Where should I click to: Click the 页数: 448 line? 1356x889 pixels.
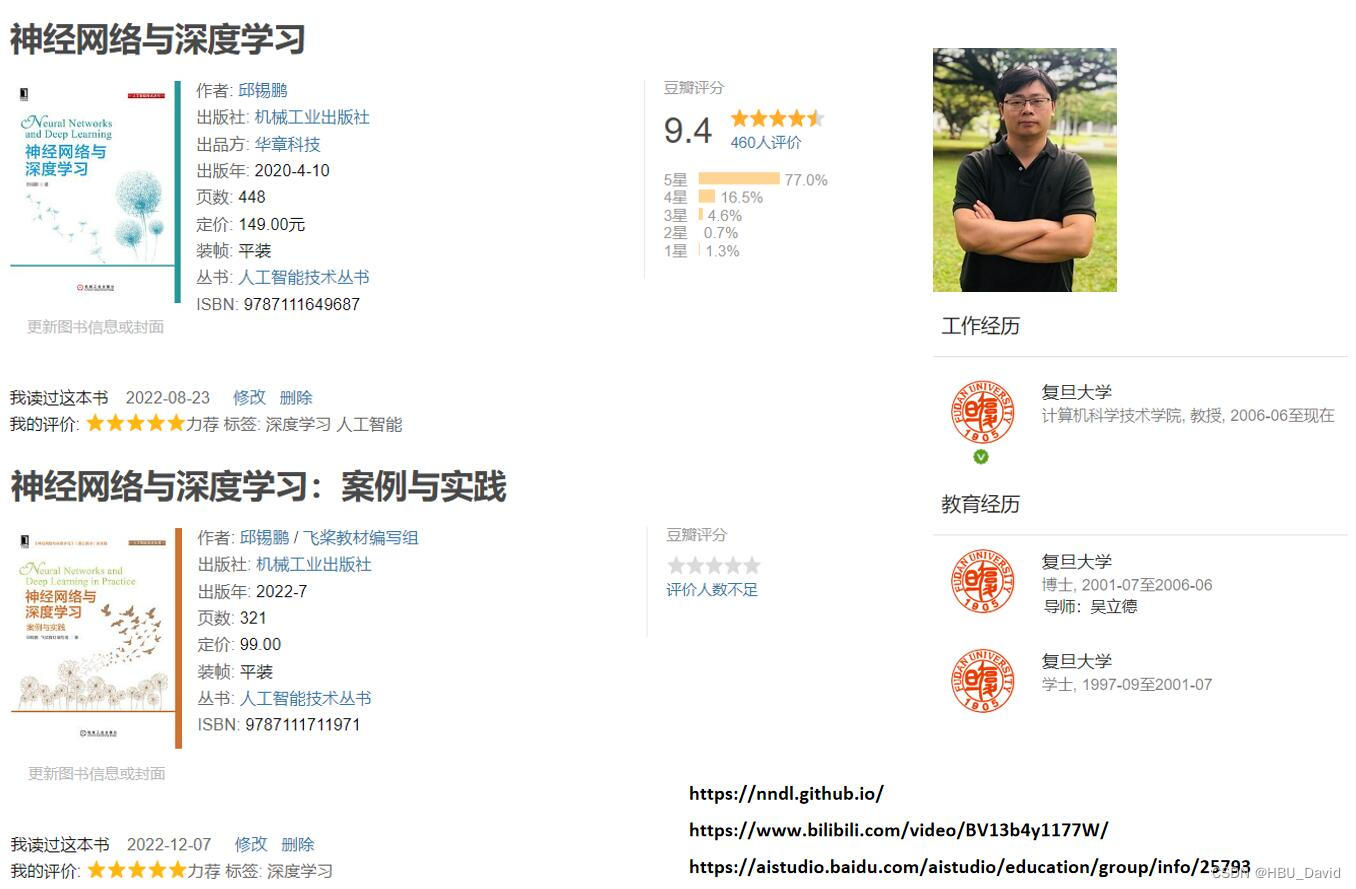pyautogui.click(x=231, y=197)
